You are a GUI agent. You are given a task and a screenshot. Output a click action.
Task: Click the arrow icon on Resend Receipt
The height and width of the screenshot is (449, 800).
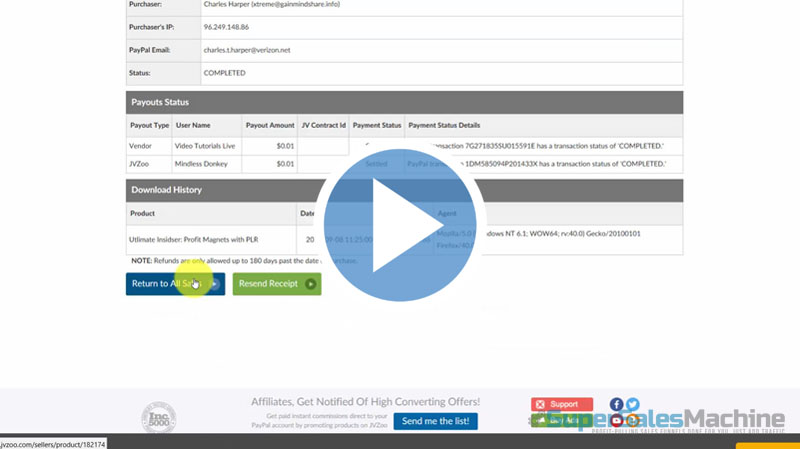point(311,284)
